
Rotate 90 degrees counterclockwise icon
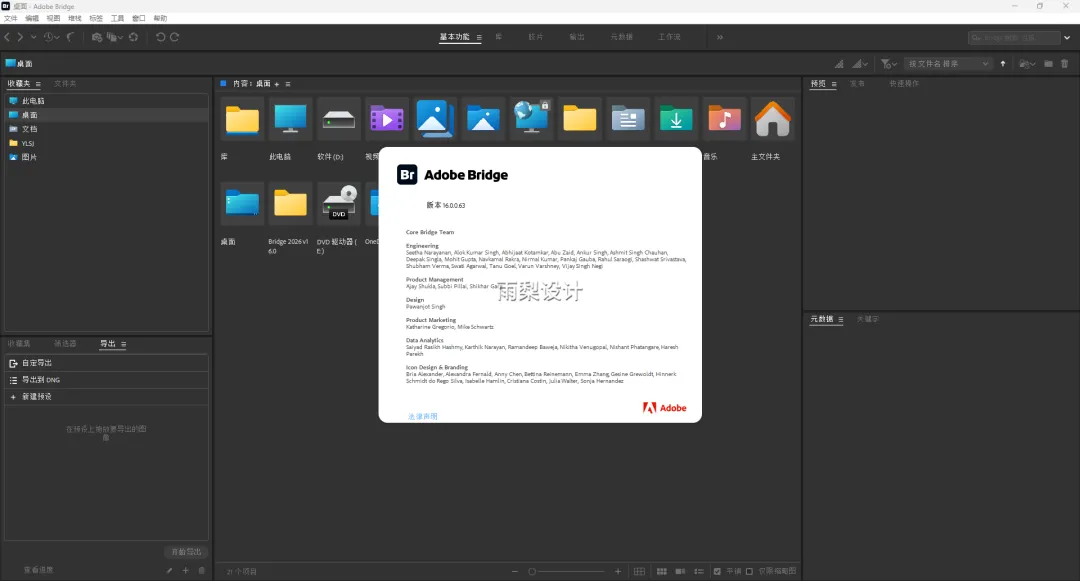[160, 37]
